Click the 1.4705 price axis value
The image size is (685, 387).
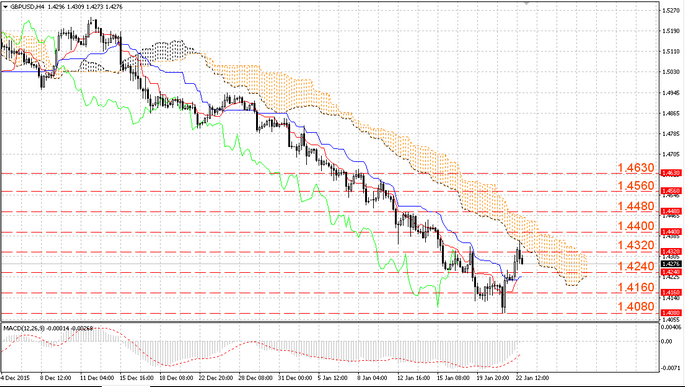671,154
